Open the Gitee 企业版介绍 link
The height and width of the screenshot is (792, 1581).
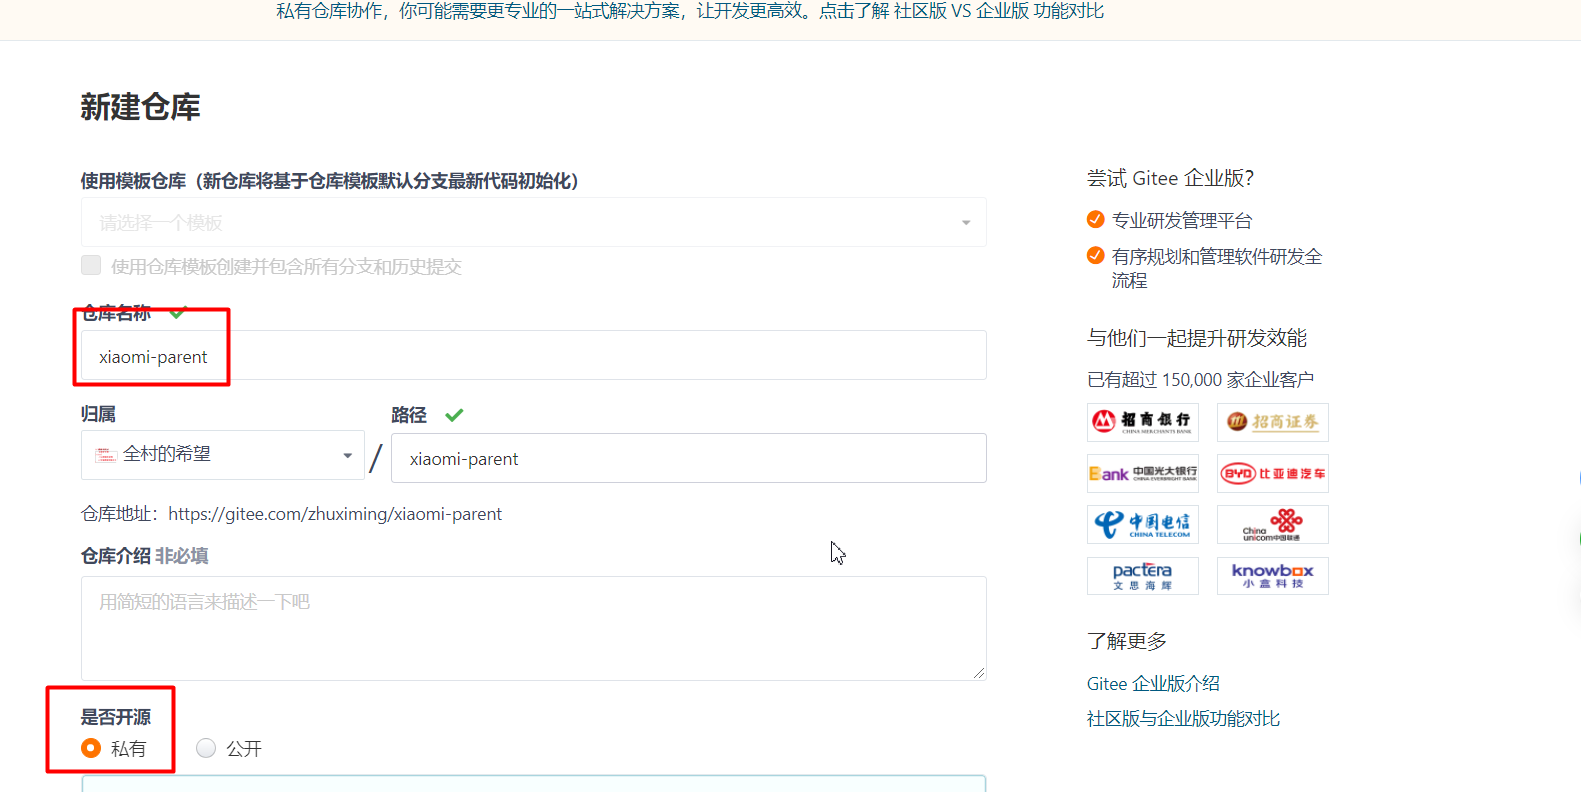tap(1153, 684)
